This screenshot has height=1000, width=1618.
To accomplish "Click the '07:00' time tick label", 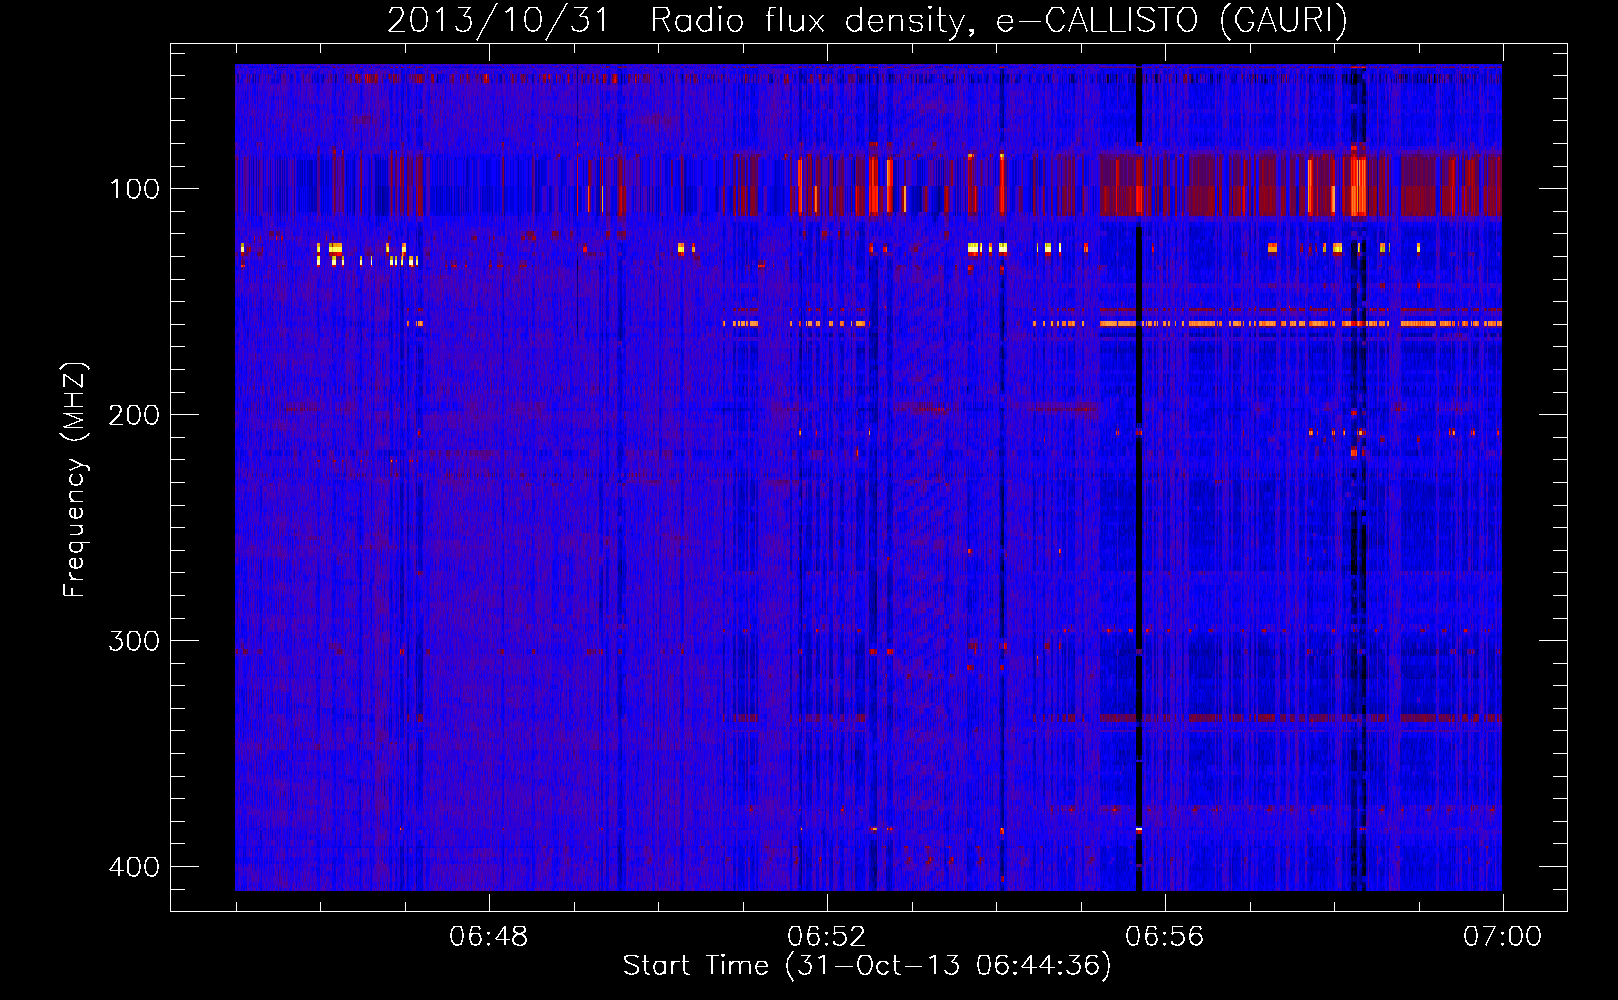I will tap(1502, 937).
